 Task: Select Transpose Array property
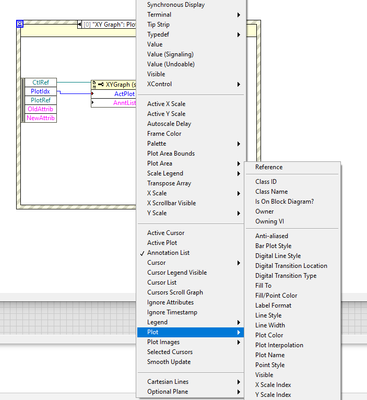coord(191,183)
